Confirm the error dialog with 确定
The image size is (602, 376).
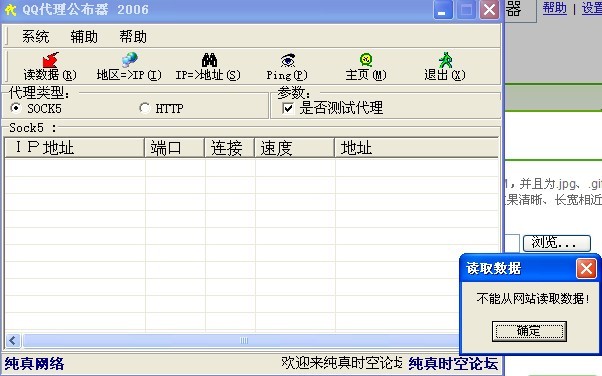click(x=529, y=331)
